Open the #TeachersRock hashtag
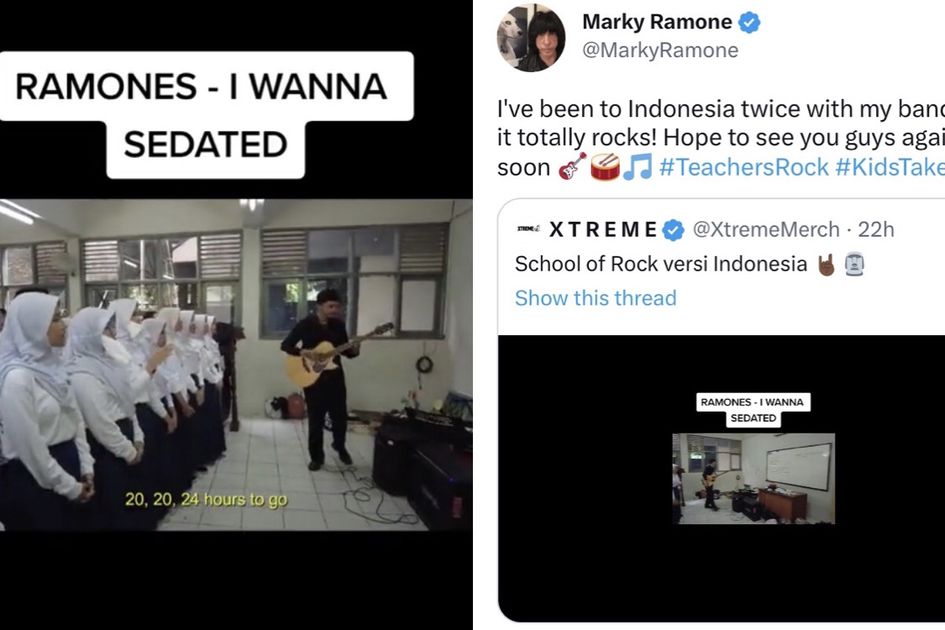The image size is (945, 630). 744,167
